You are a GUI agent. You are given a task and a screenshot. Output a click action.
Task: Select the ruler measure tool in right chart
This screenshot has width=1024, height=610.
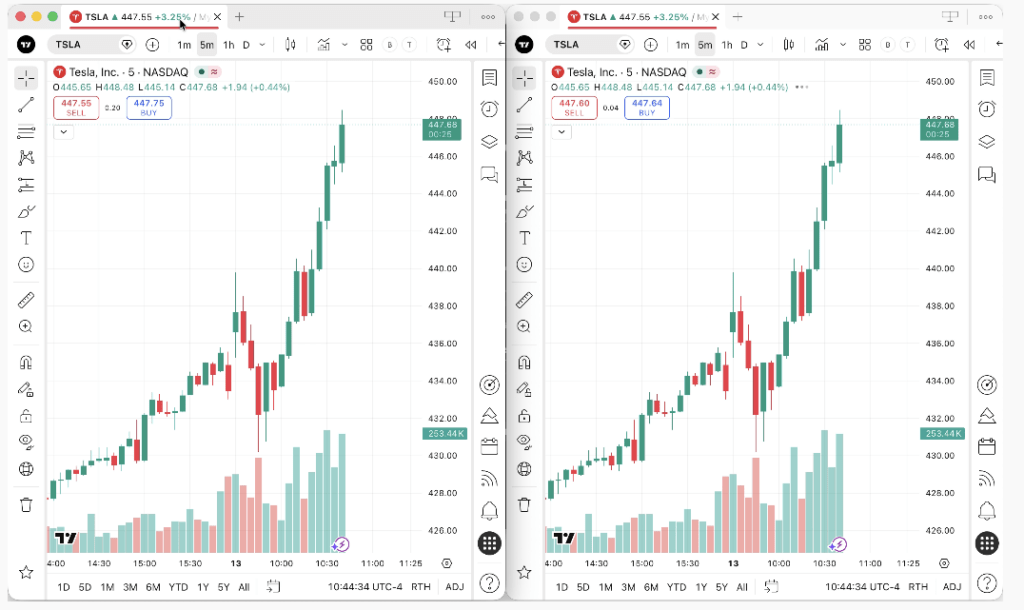(x=524, y=300)
